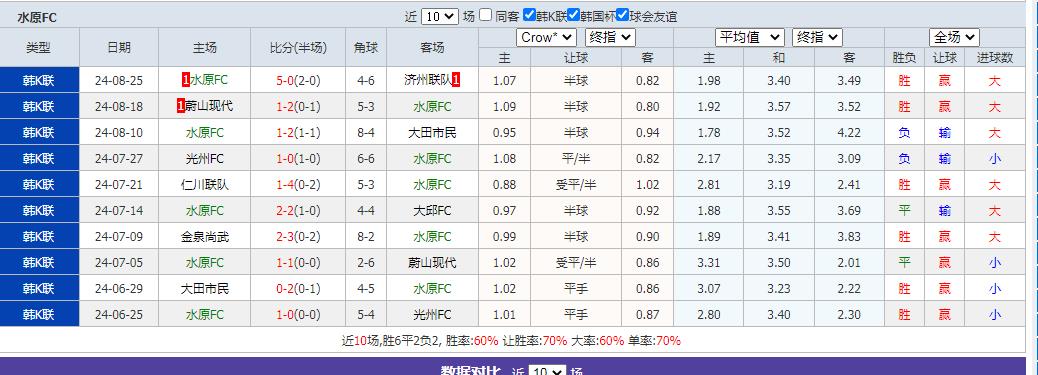Open the 终指 dropdown beside 平均值
The height and width of the screenshot is (375, 1038).
pyautogui.click(x=817, y=38)
